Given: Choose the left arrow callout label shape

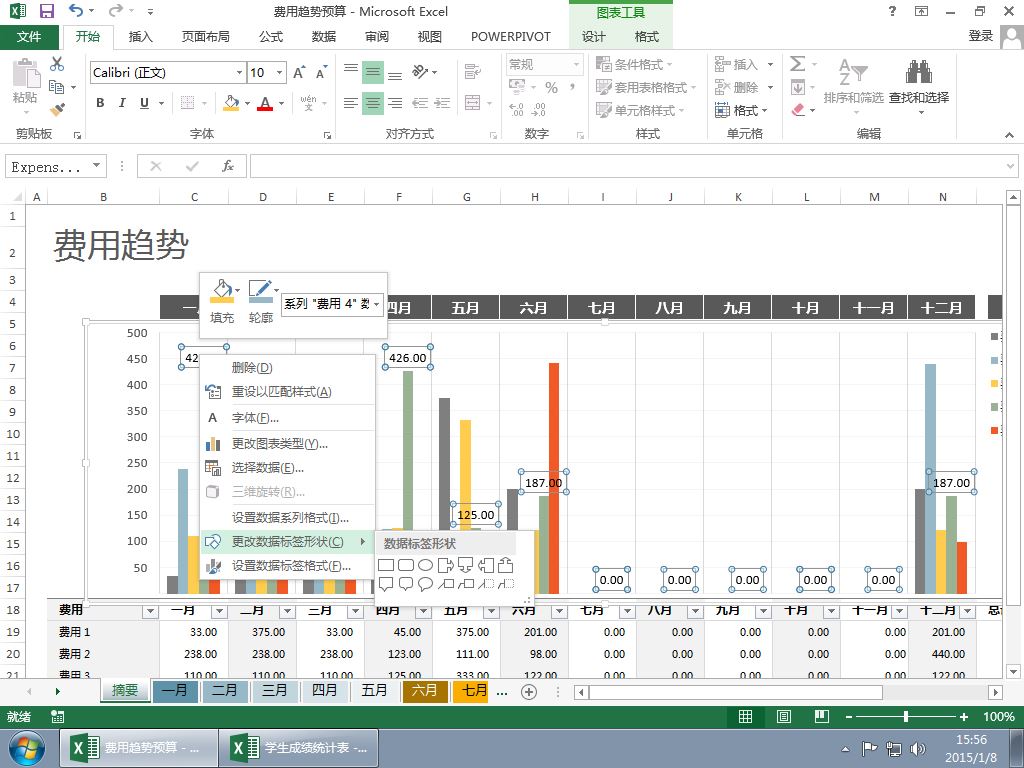Looking at the screenshot, I should click(485, 565).
